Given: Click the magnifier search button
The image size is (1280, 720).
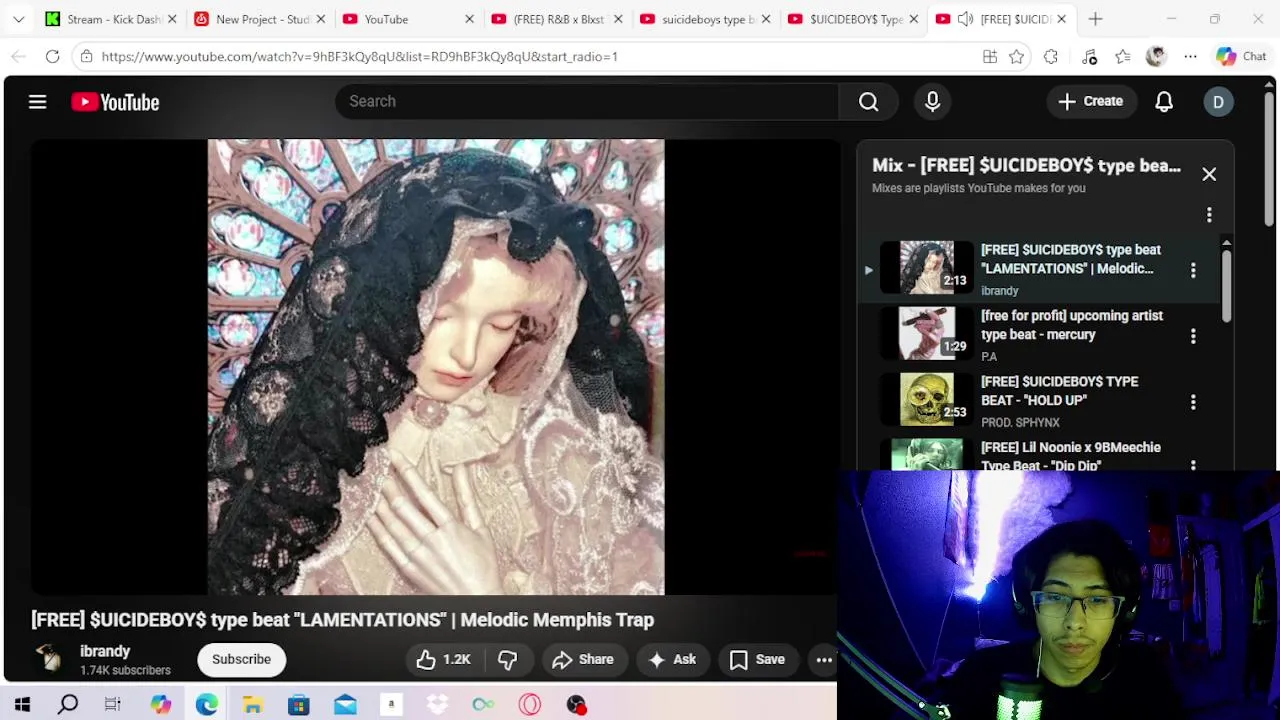Looking at the screenshot, I should pos(868,101).
